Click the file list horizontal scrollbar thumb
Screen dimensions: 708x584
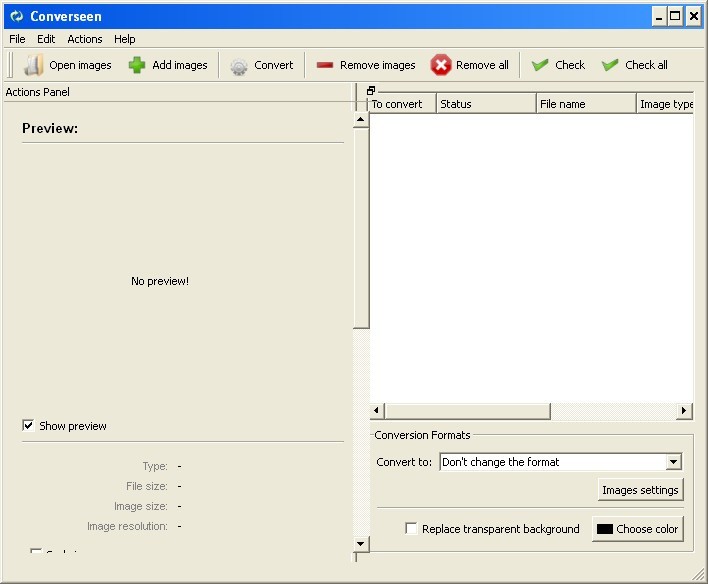[x=467, y=411]
